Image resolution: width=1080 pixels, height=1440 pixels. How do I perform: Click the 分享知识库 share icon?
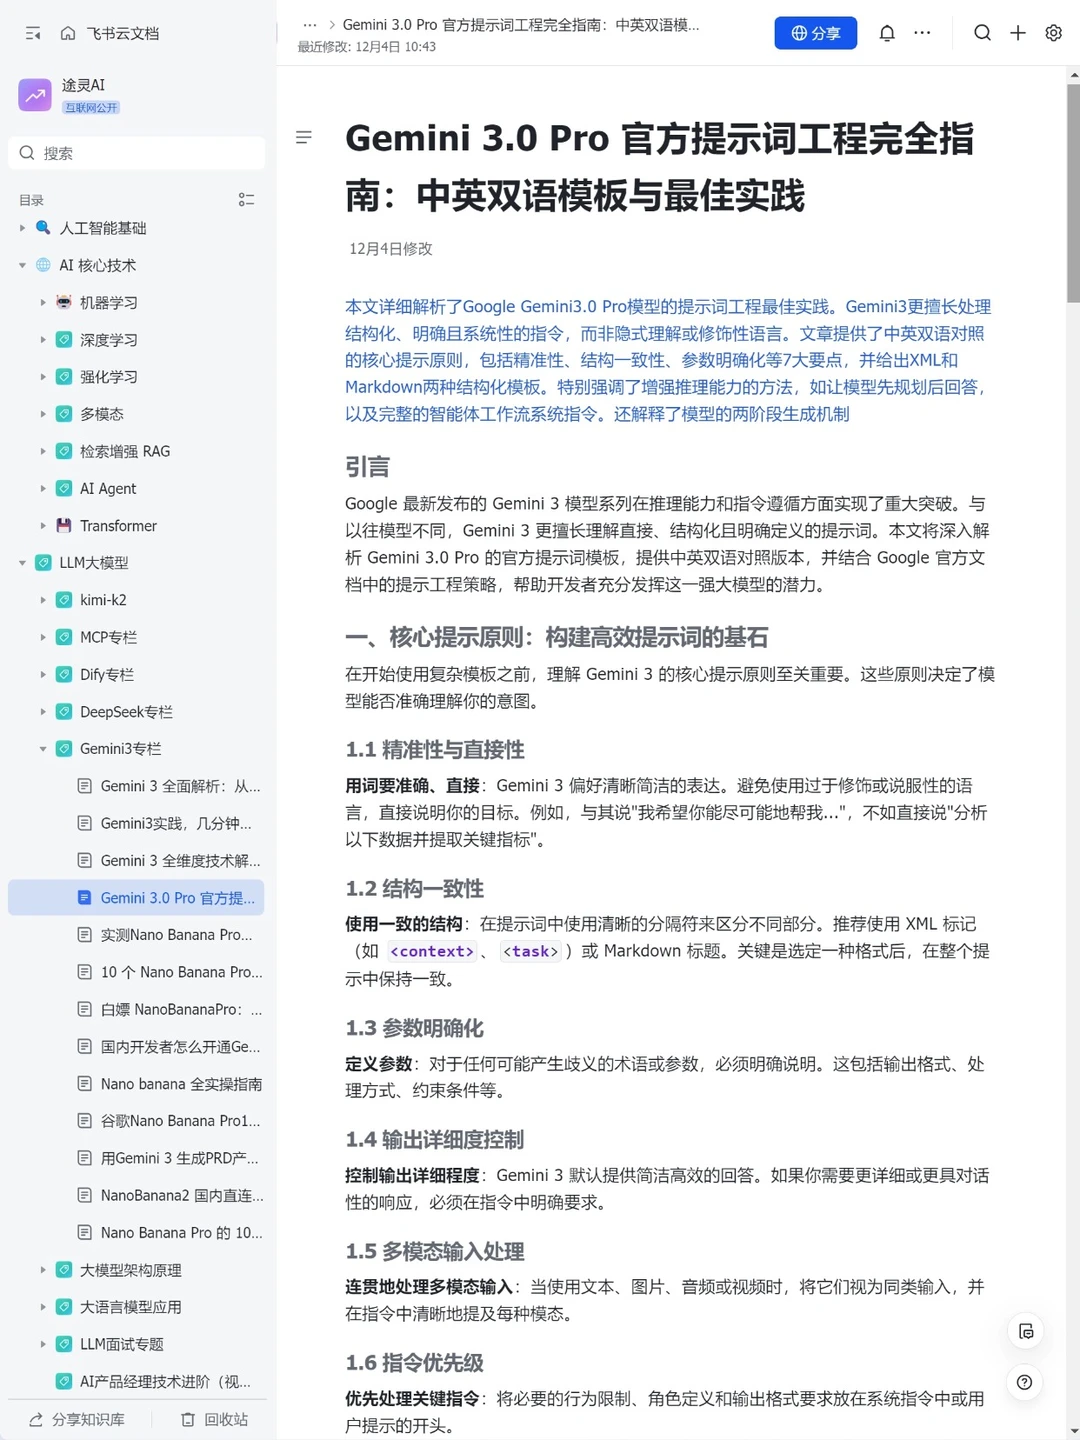[x=36, y=1419]
